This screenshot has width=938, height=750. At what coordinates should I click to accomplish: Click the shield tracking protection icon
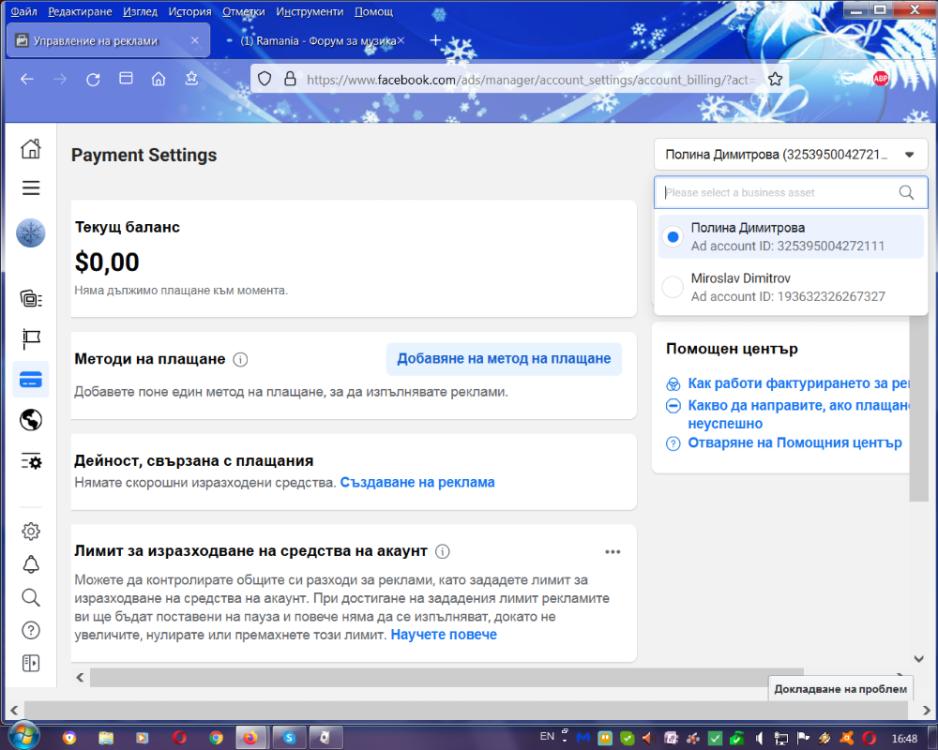tap(264, 79)
